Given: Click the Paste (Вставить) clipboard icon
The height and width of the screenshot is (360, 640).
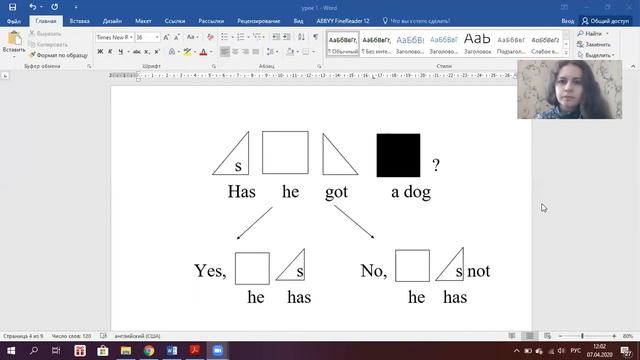Looking at the screenshot, I should 14,38.
